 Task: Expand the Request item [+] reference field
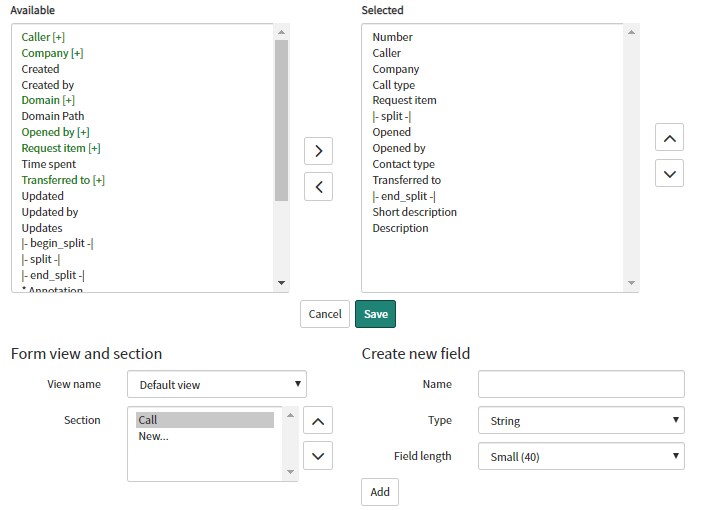pos(61,148)
